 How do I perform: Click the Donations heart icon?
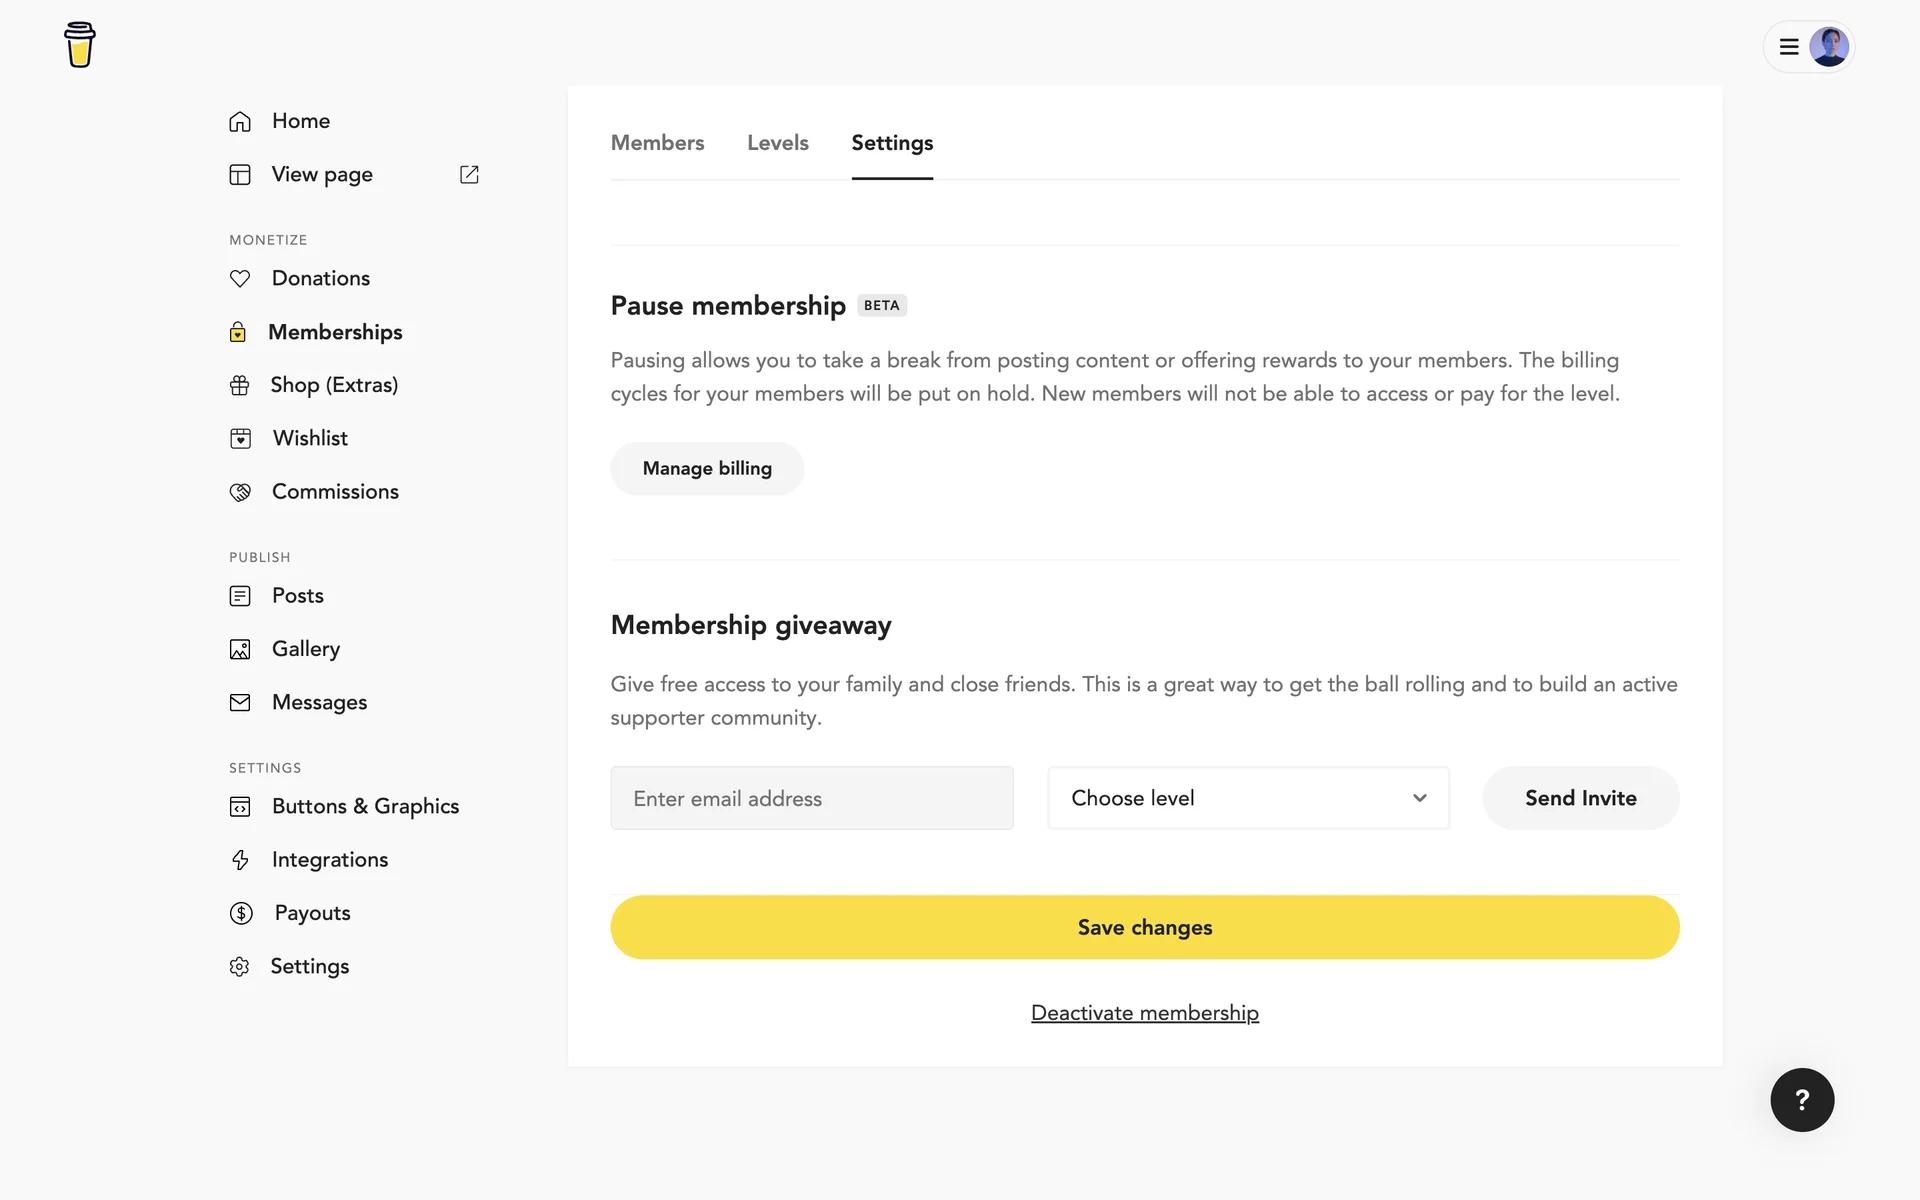pos(240,279)
